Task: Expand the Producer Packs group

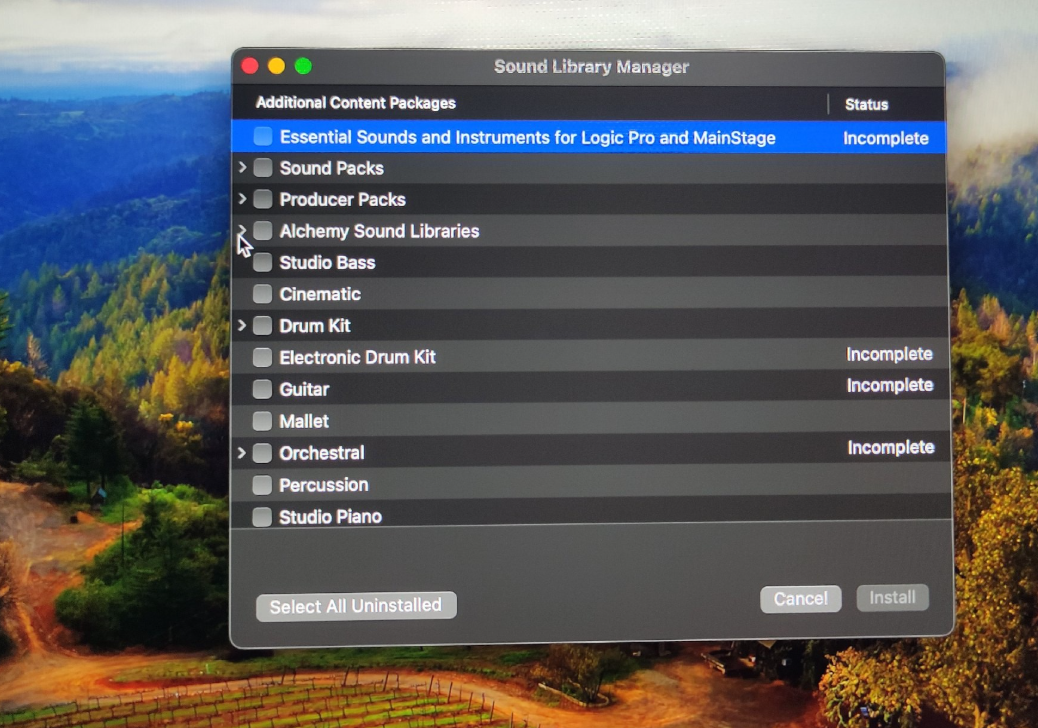Action: click(242, 199)
